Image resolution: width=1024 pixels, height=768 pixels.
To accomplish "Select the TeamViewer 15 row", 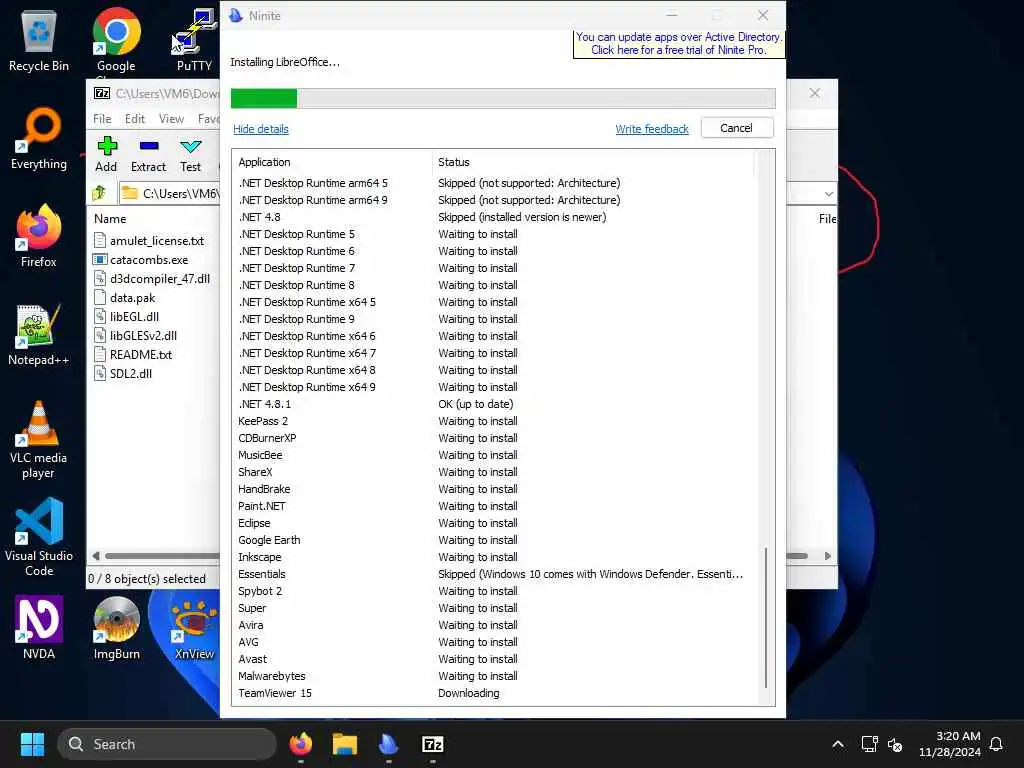I will 498,693.
